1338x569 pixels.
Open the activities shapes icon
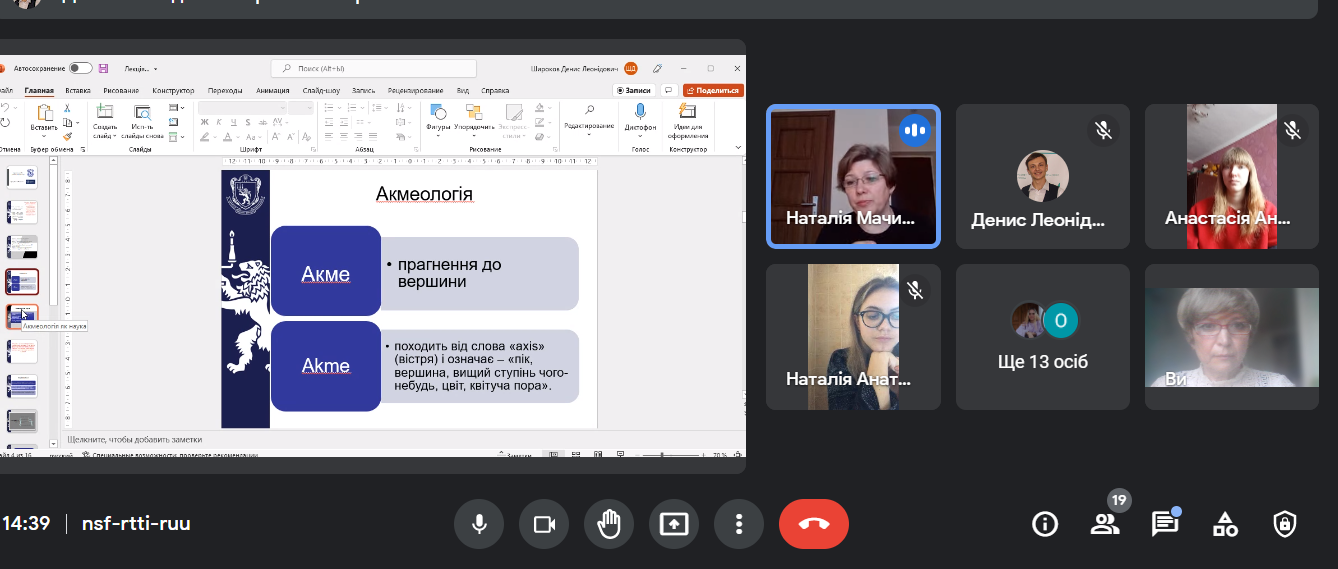click(x=1225, y=524)
